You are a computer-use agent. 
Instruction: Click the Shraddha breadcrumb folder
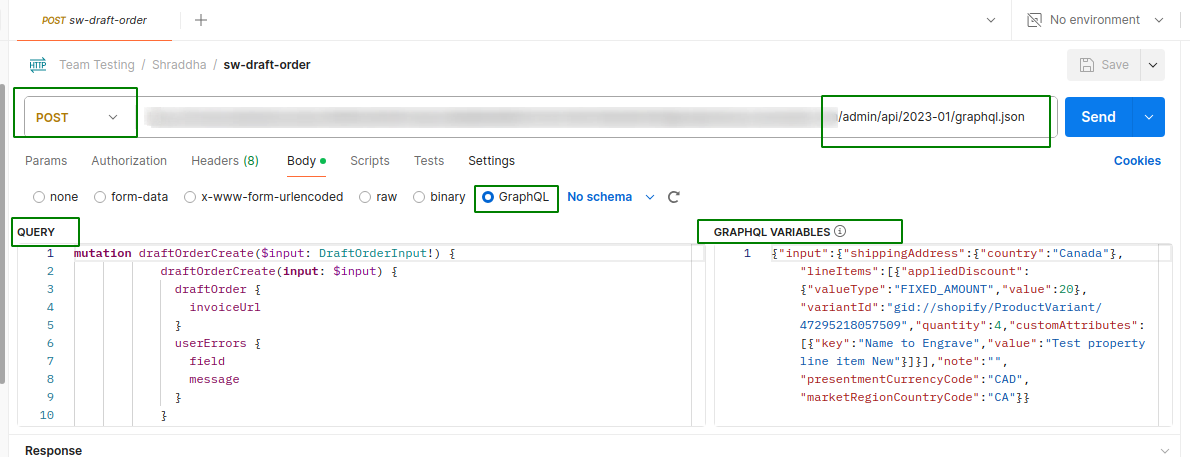(179, 65)
